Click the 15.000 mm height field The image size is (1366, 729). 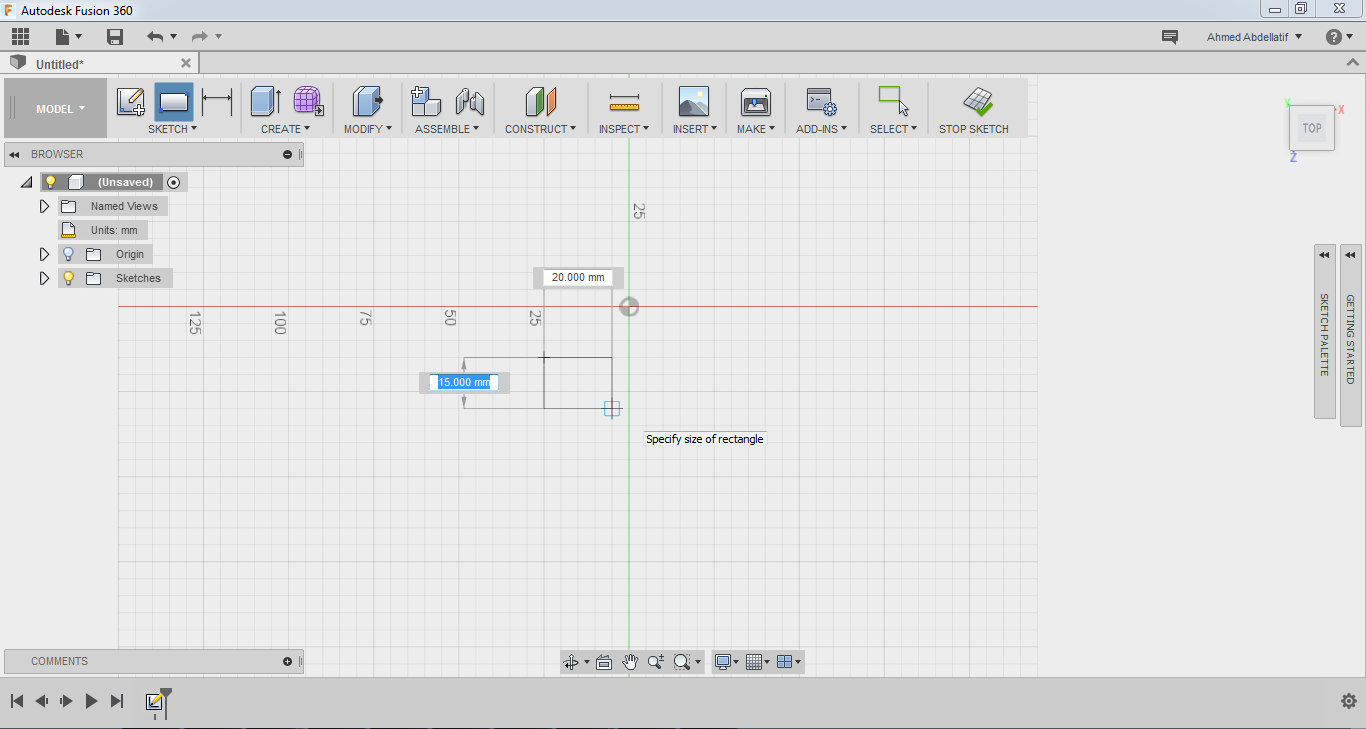[x=464, y=382]
